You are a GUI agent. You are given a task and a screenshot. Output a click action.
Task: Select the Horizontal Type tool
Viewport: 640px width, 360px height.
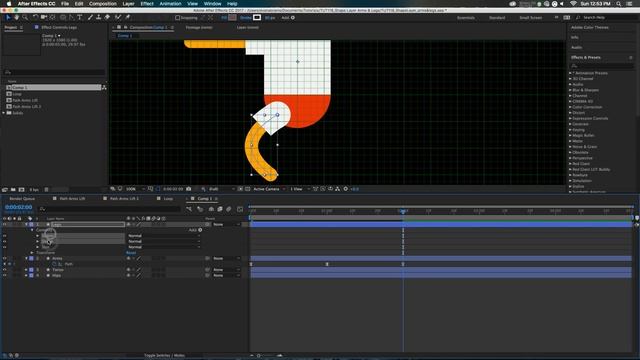[x=80, y=18]
